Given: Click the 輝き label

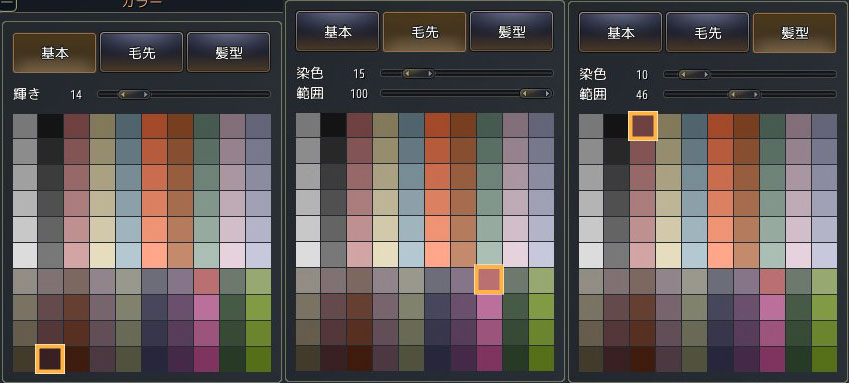Looking at the screenshot, I should (27, 94).
